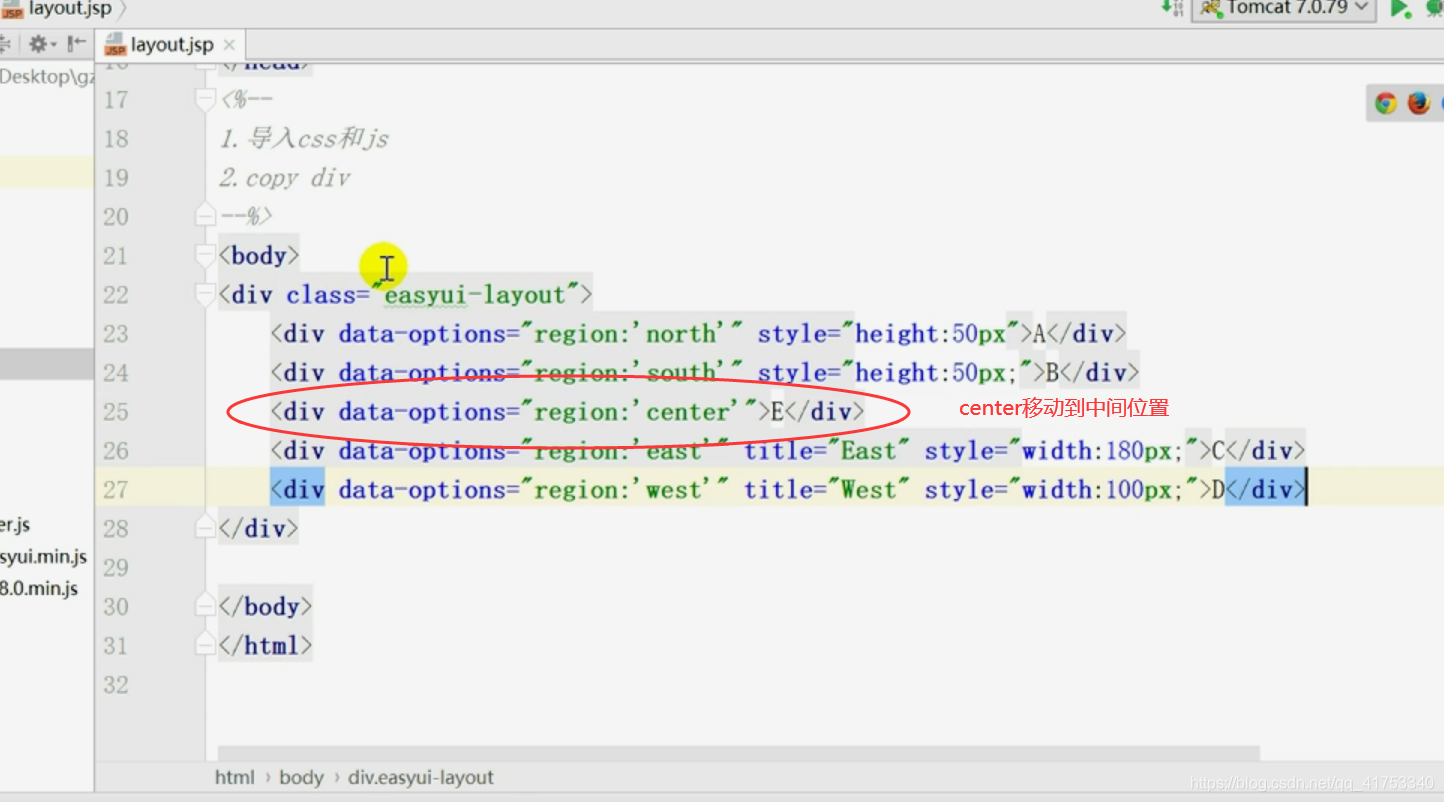Screen dimensions: 1444x802
Task: Click the "easyui-layout" class value
Action: point(475,295)
